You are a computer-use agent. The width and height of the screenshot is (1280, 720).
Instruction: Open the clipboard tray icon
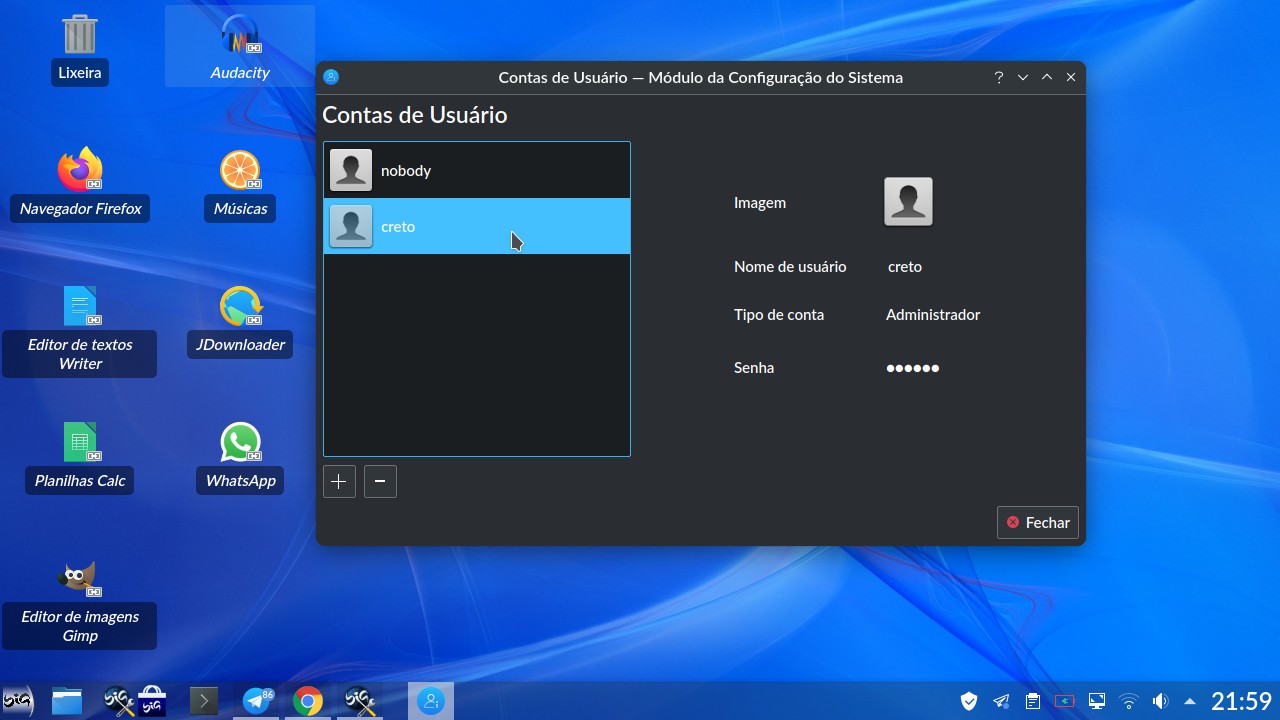(1033, 701)
